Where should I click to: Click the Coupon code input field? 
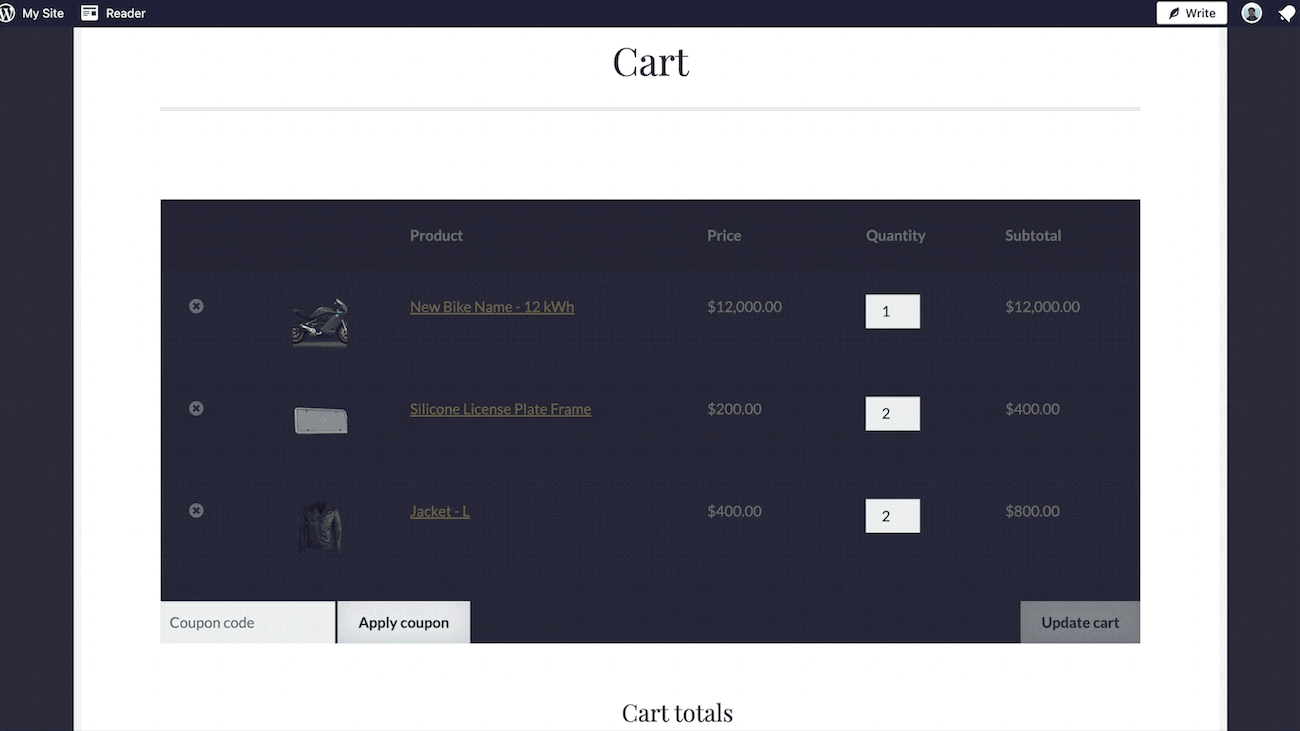[x=247, y=622]
